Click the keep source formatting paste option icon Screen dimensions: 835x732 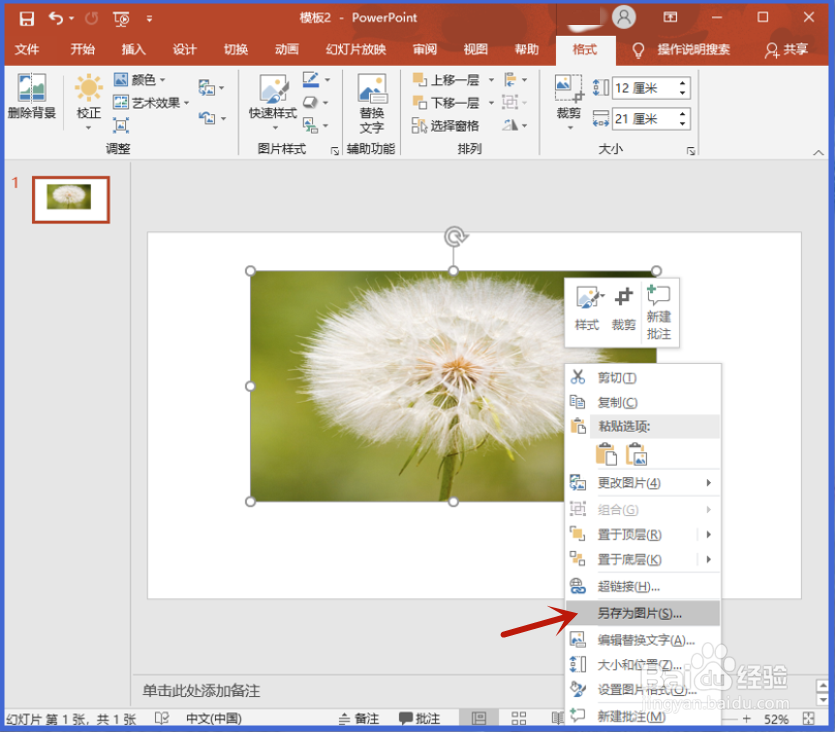607,455
